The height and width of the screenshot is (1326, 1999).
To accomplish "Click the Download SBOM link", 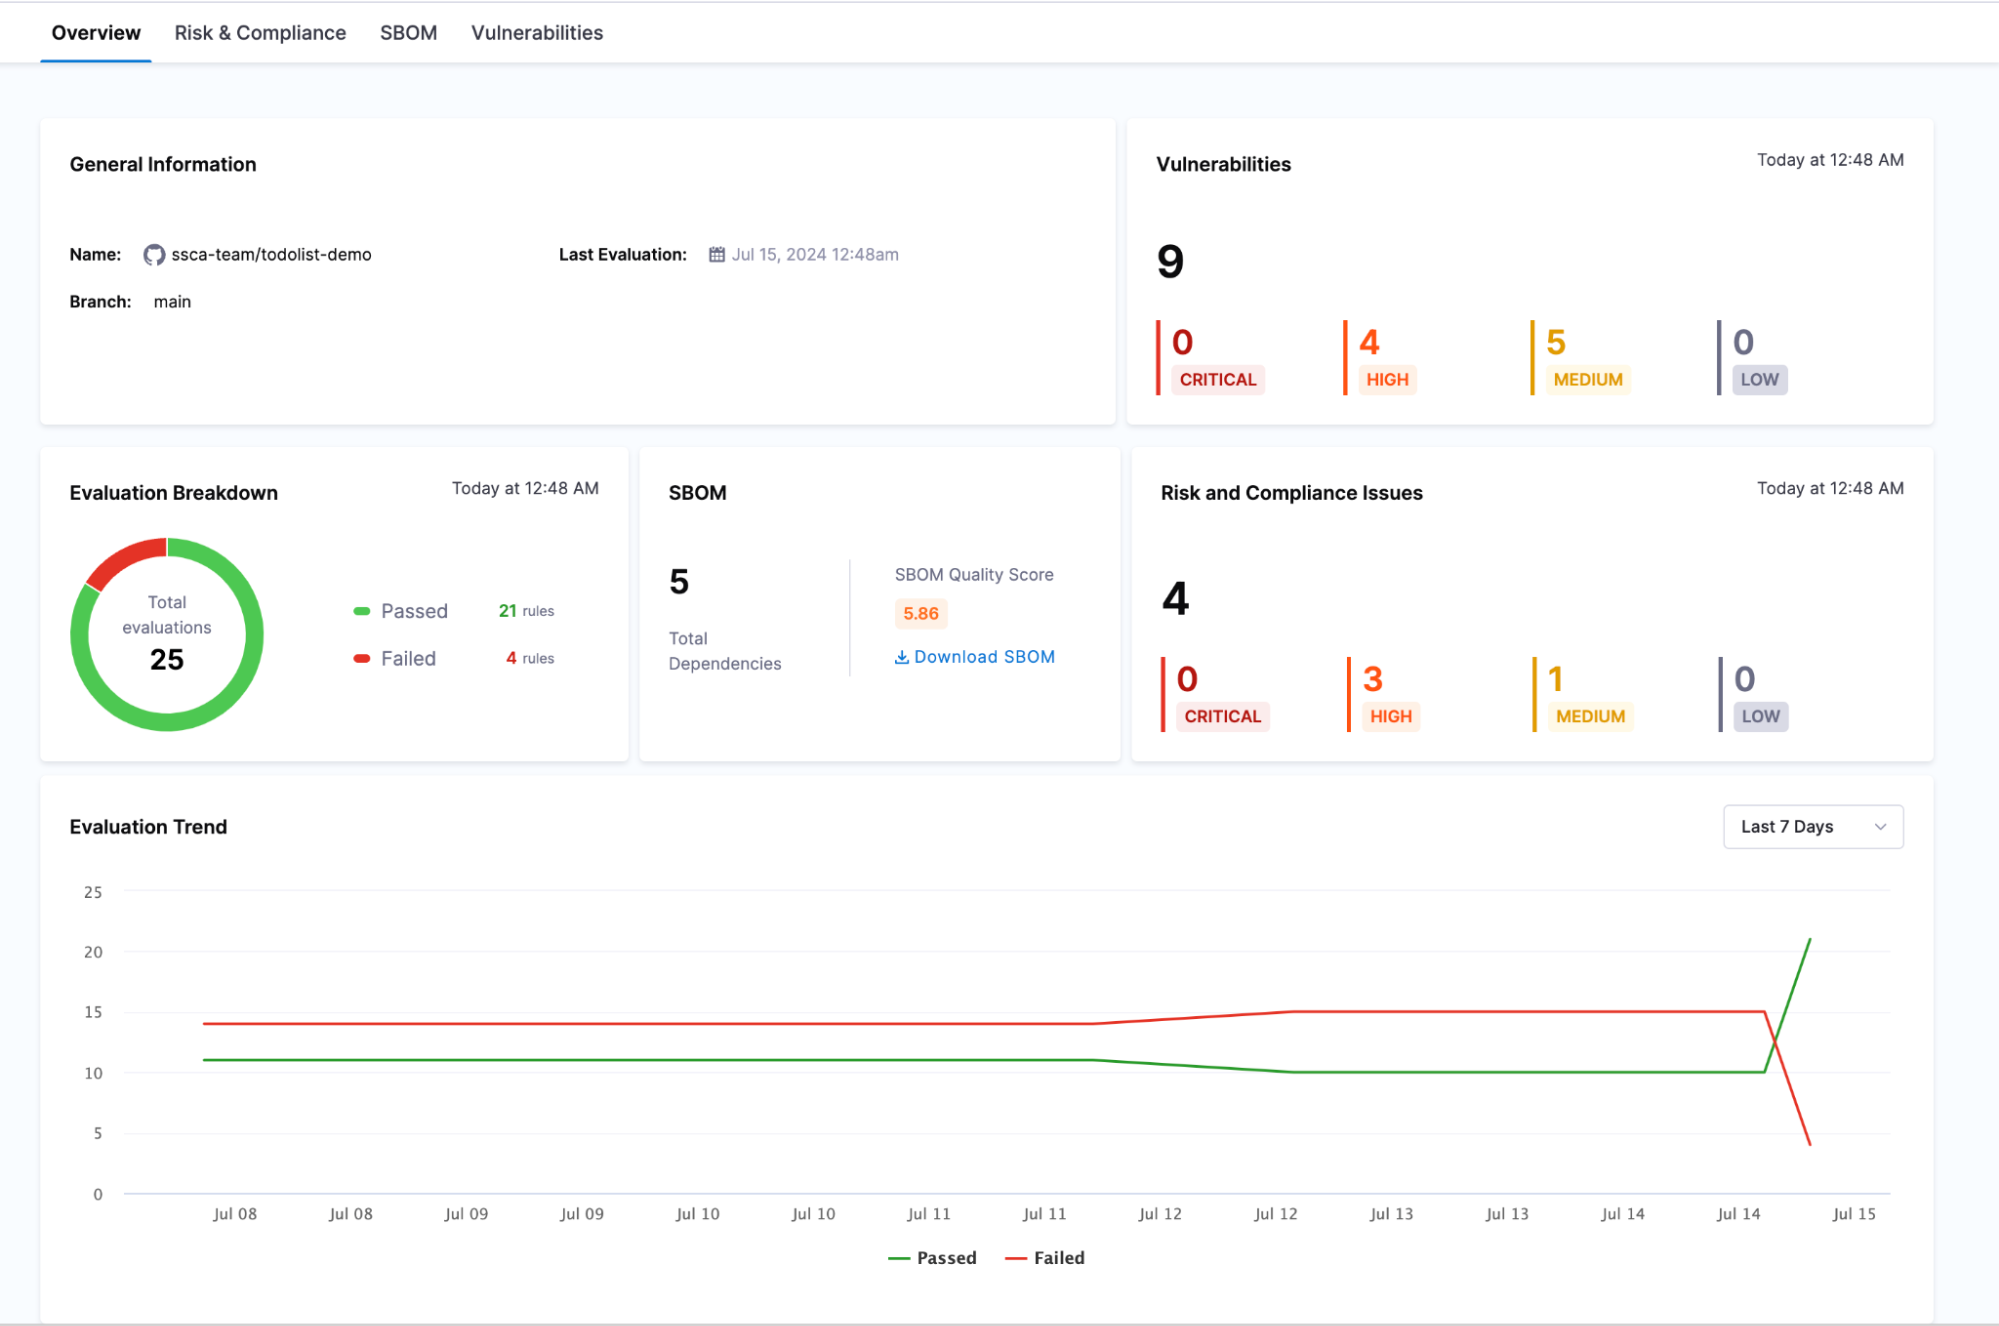I will click(x=984, y=657).
